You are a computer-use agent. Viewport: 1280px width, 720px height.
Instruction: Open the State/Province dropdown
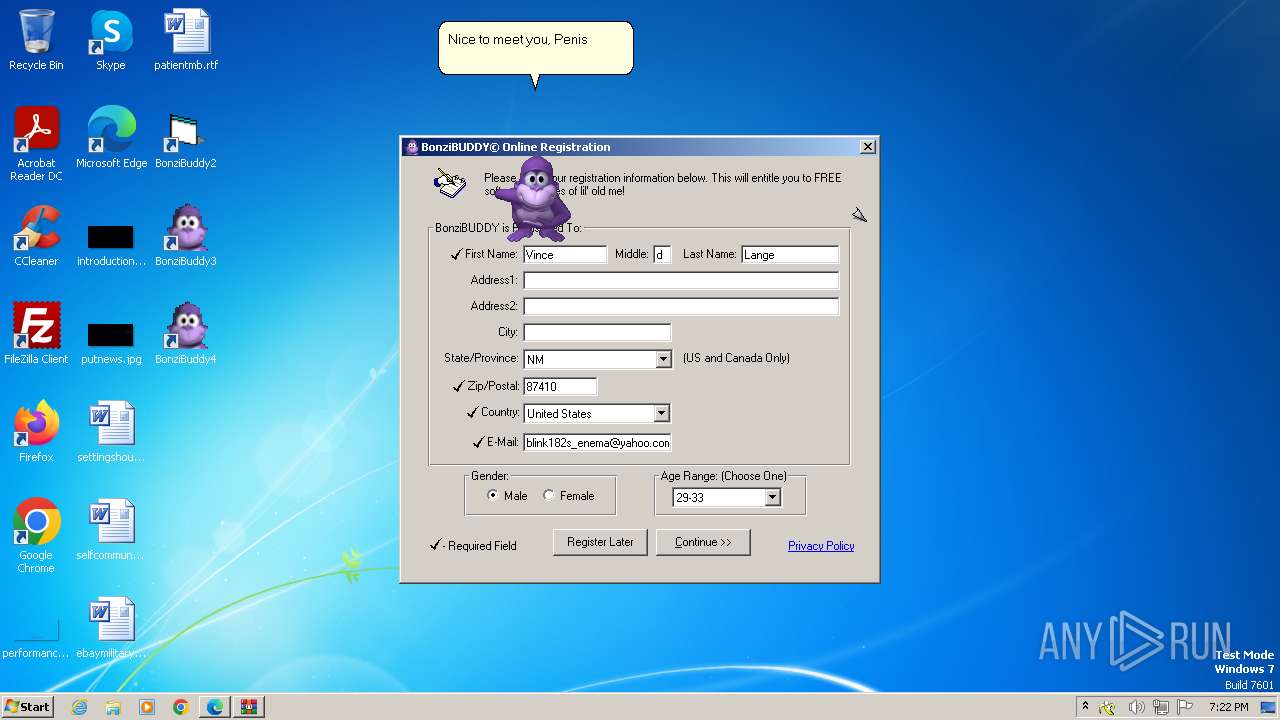click(x=663, y=359)
